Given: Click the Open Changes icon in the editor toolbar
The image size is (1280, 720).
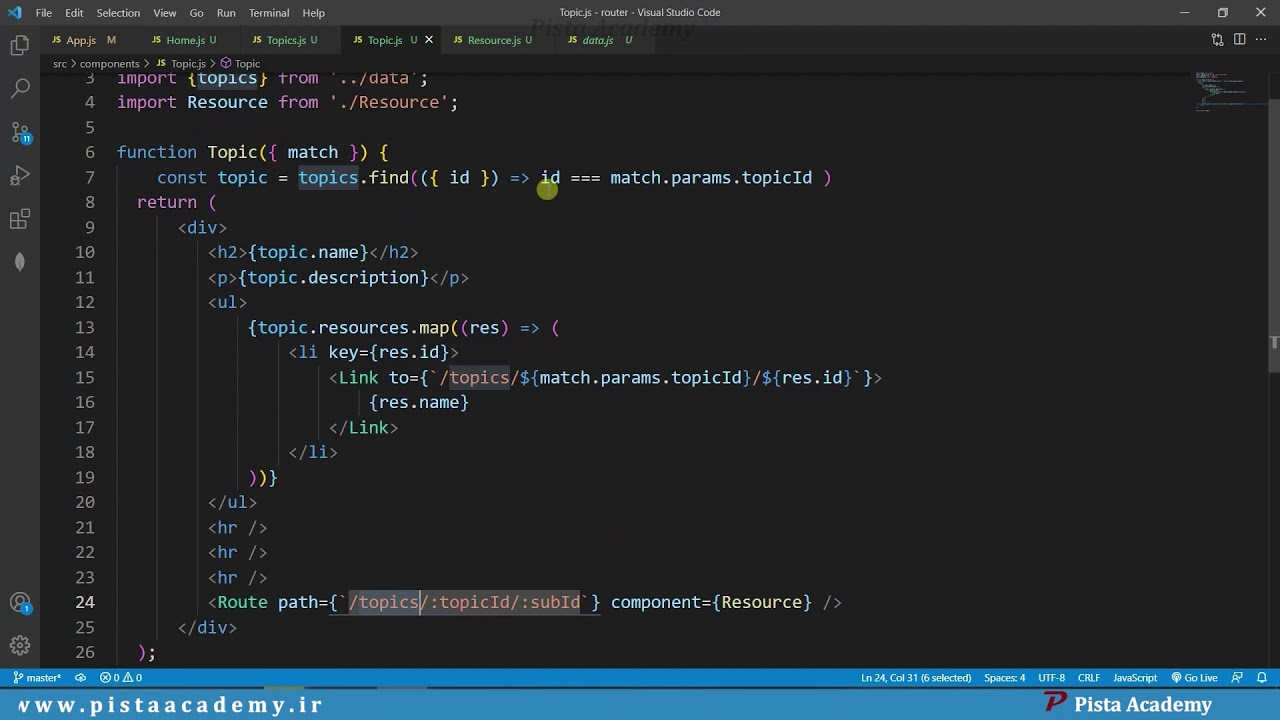Looking at the screenshot, I should click(x=1217, y=40).
